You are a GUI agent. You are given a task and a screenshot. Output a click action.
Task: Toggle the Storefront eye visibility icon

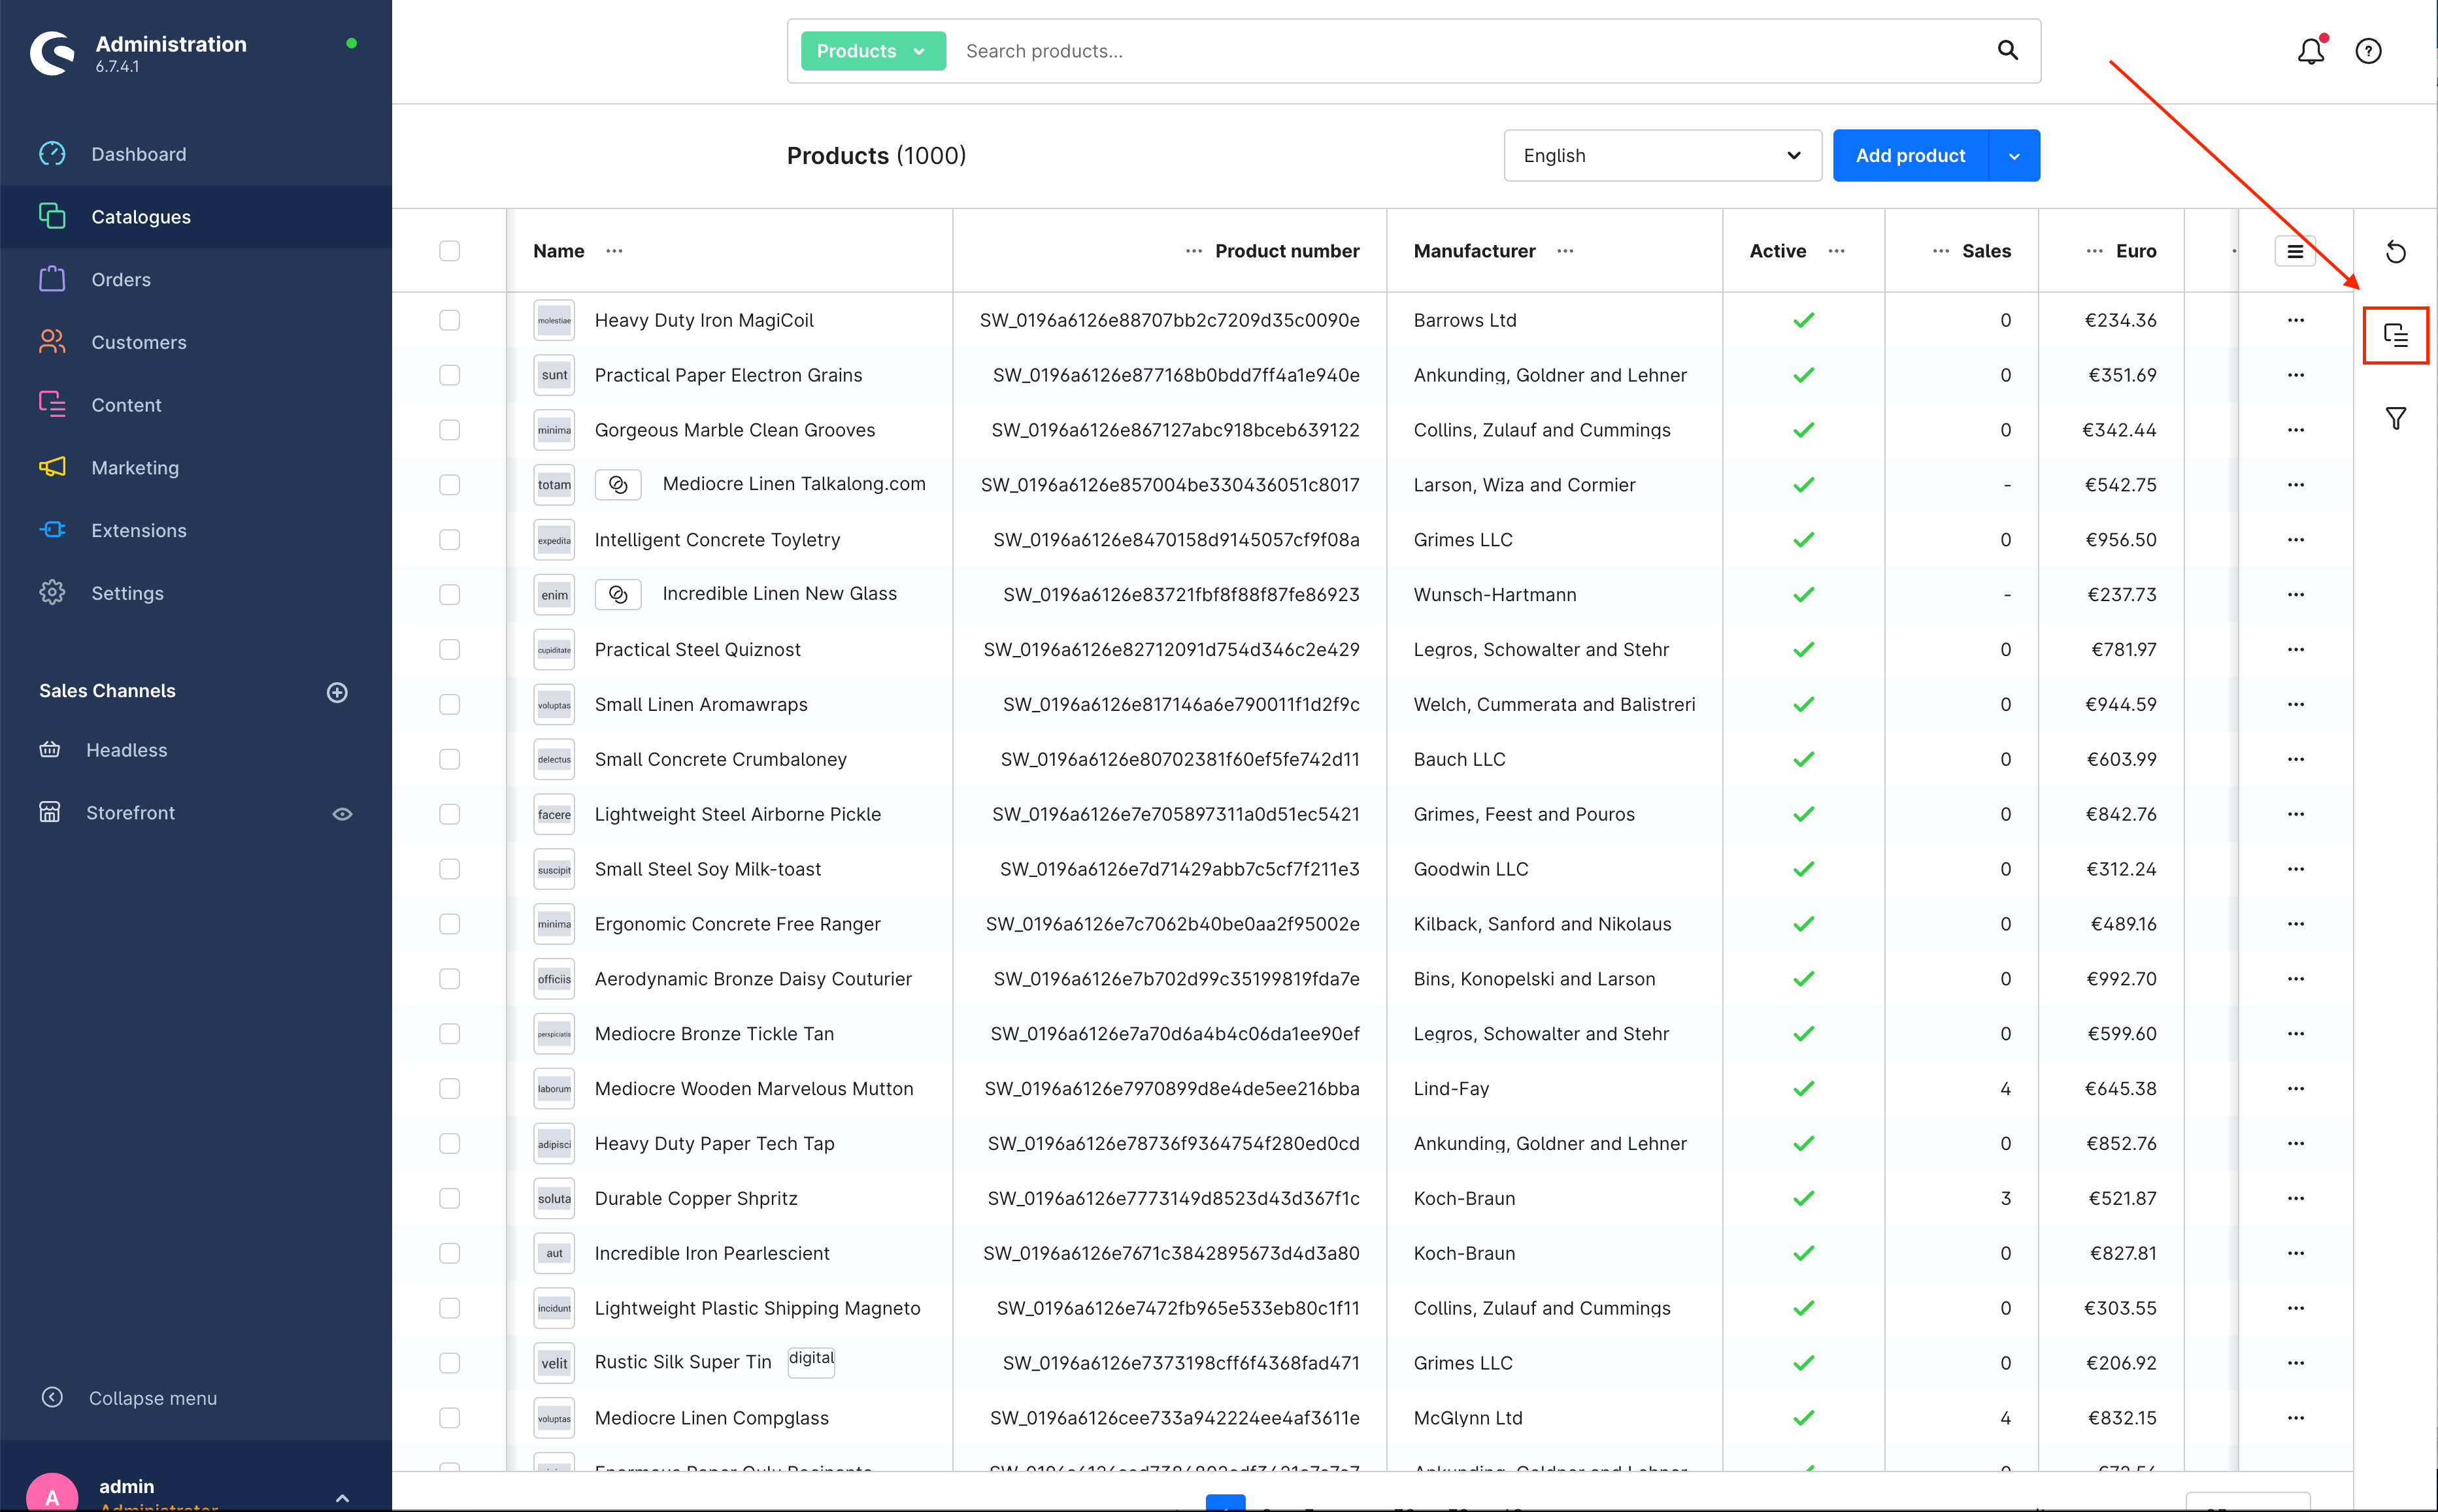tap(342, 814)
